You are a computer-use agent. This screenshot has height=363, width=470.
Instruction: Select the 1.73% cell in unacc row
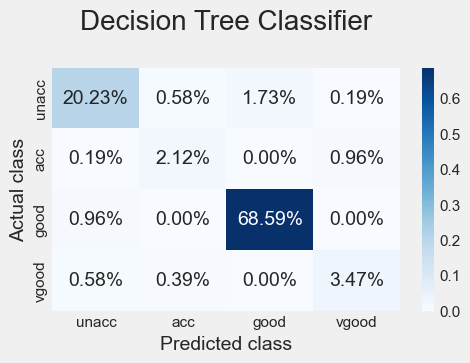pos(269,98)
